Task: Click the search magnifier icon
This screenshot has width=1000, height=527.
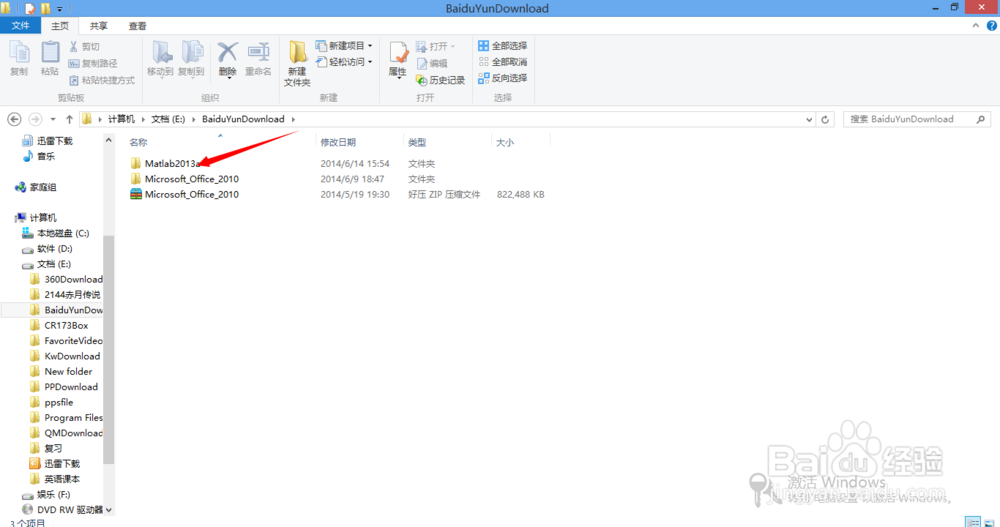Action: [981, 119]
